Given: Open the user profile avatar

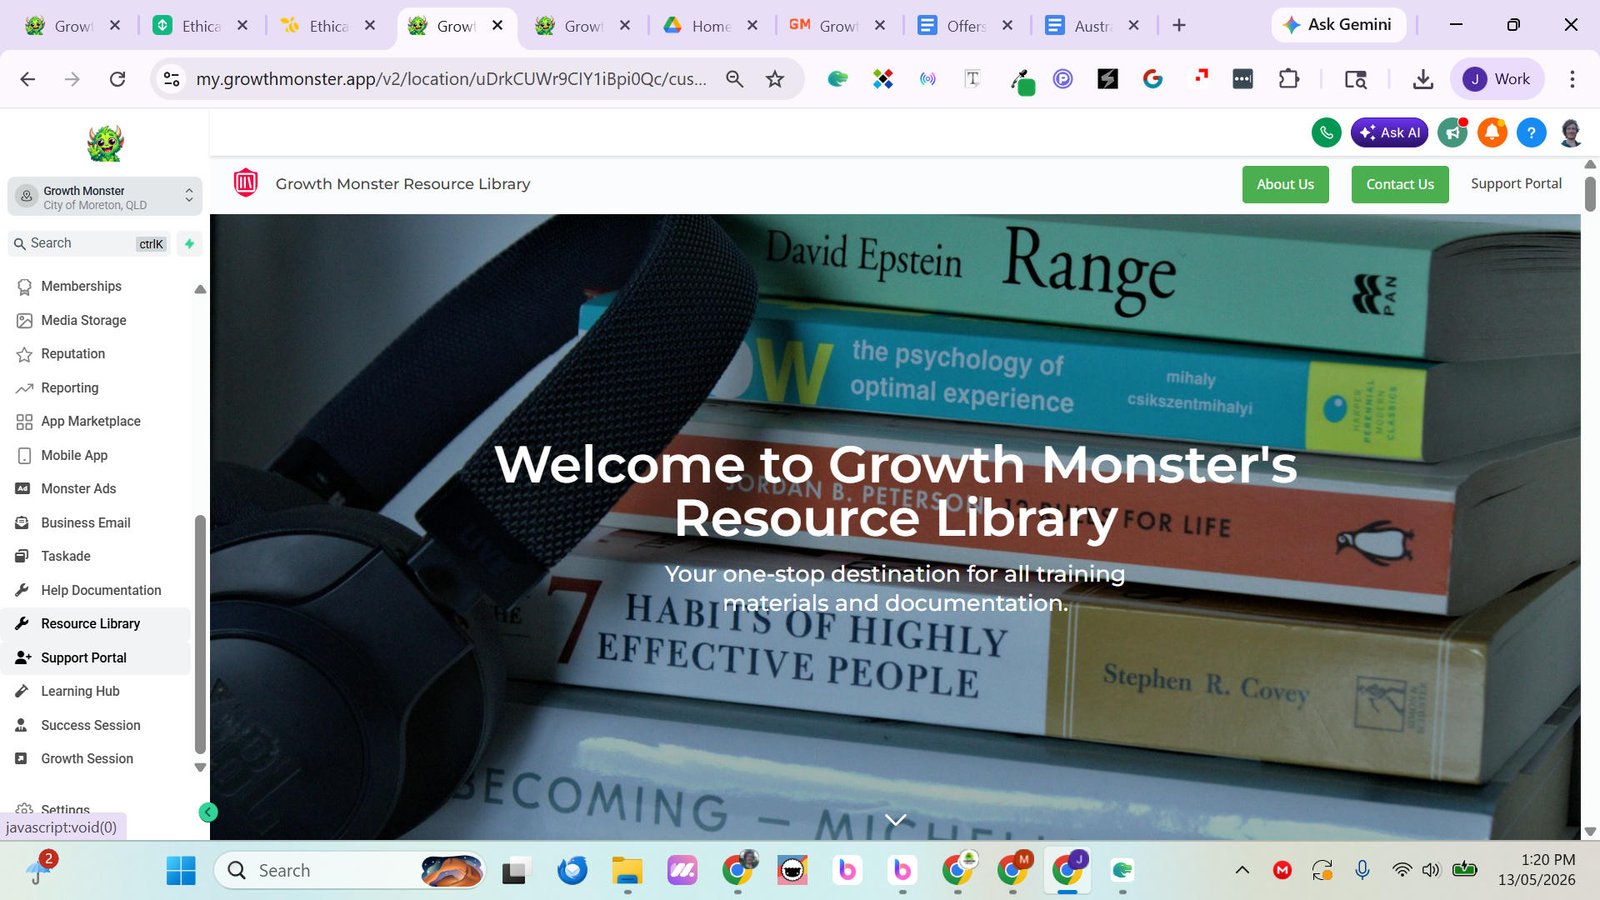Looking at the screenshot, I should (1571, 132).
